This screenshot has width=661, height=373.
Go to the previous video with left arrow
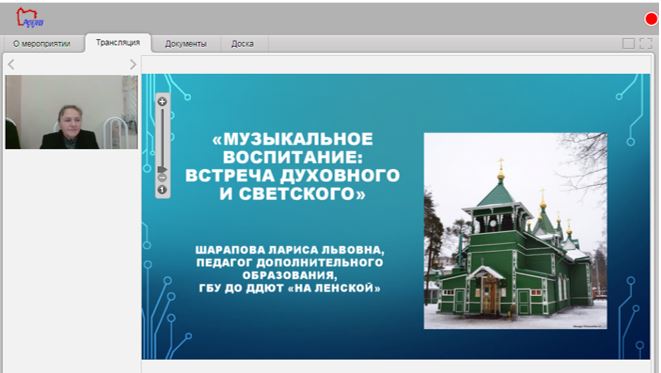(x=11, y=64)
